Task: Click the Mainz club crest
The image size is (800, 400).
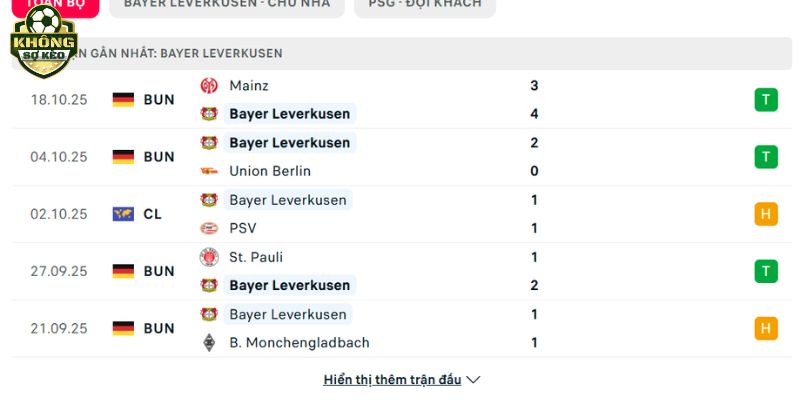Action: click(x=209, y=86)
